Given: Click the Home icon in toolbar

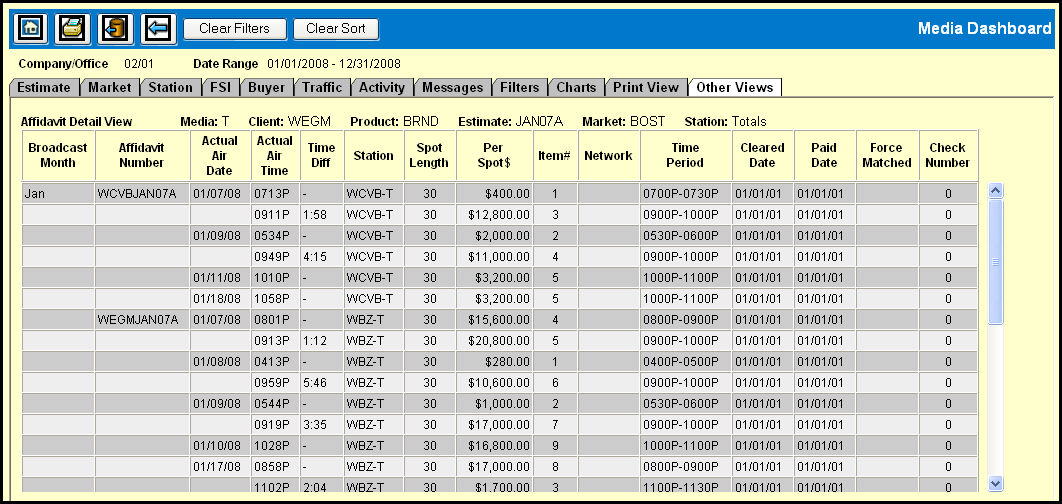Looking at the screenshot, I should click(x=29, y=29).
